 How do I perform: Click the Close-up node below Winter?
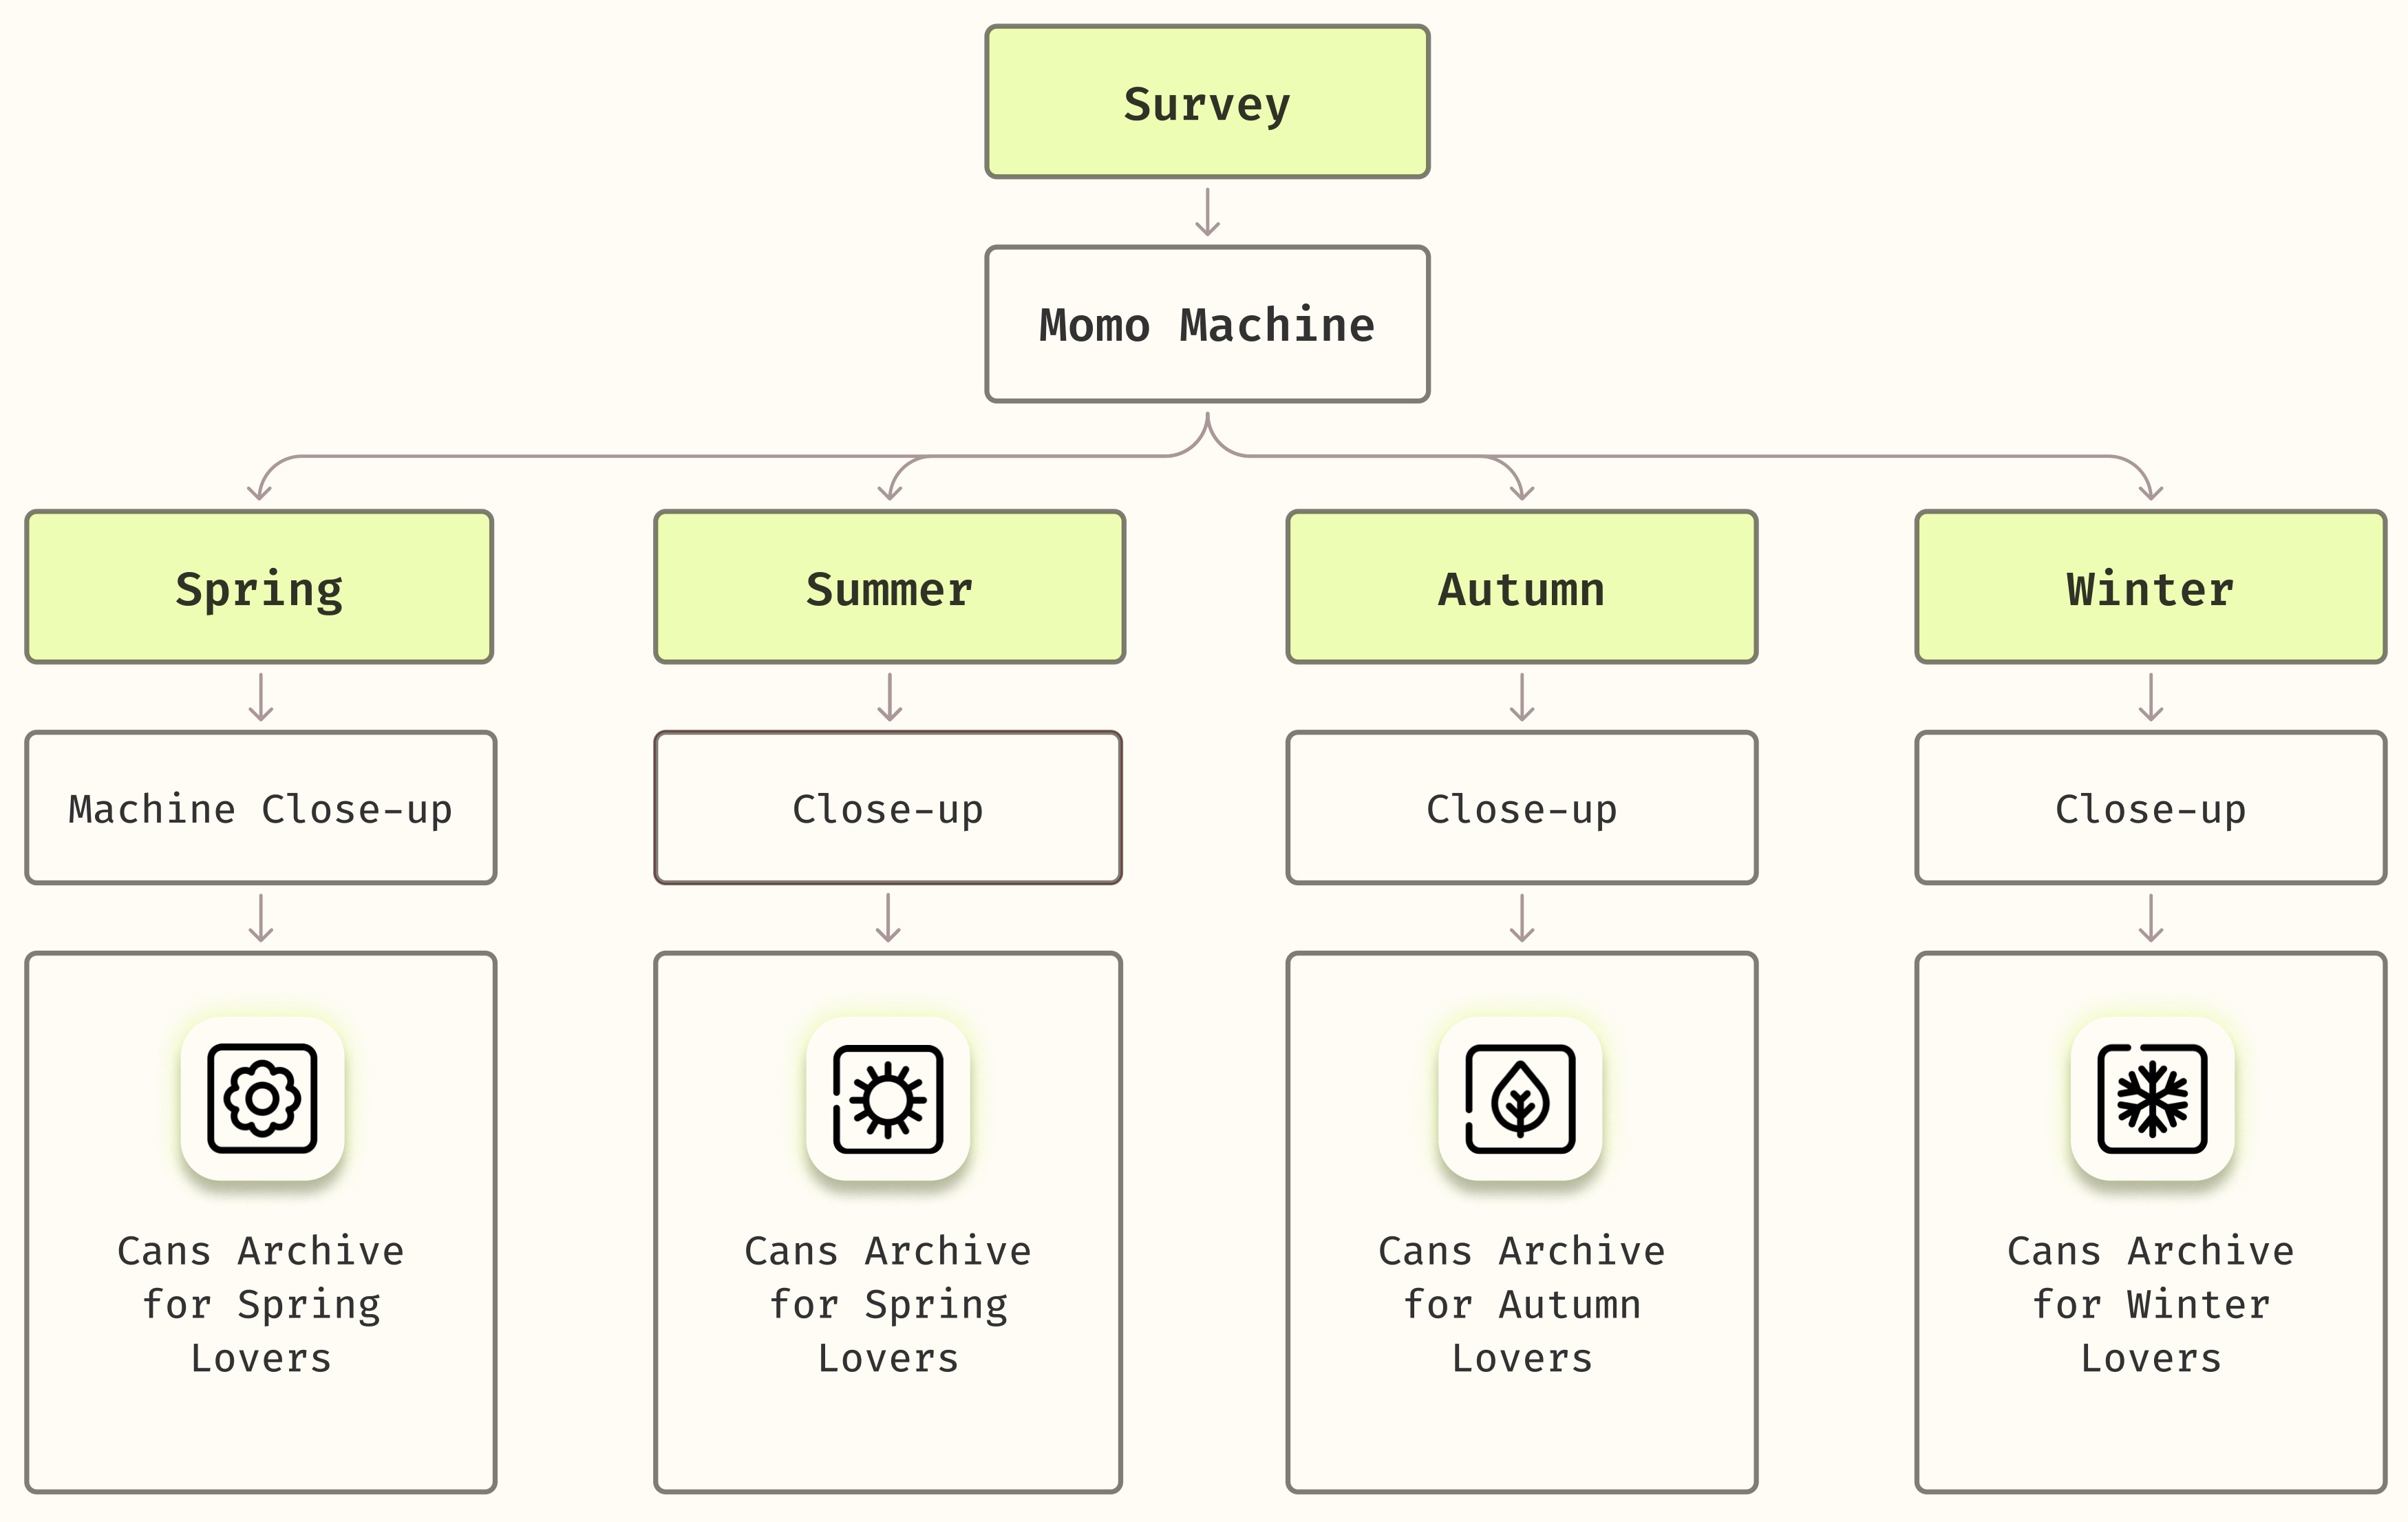(x=2150, y=808)
